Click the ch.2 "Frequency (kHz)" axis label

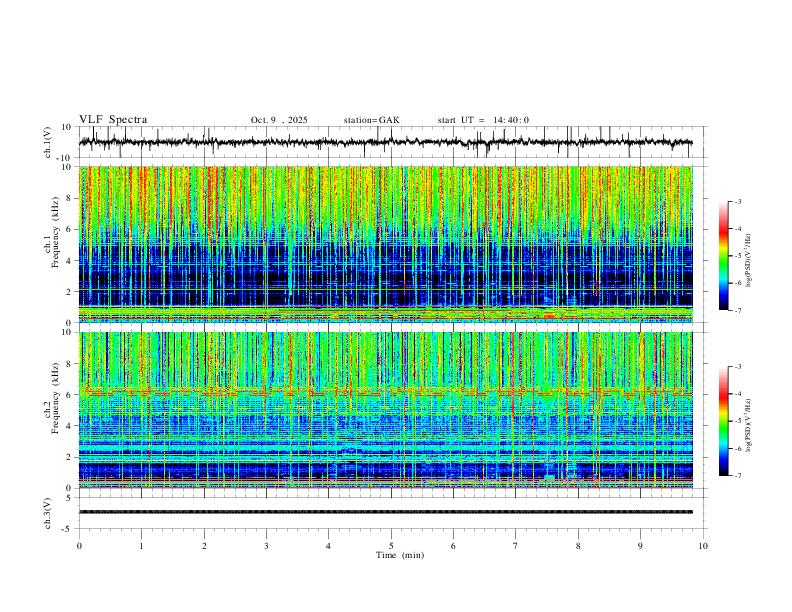click(55, 398)
